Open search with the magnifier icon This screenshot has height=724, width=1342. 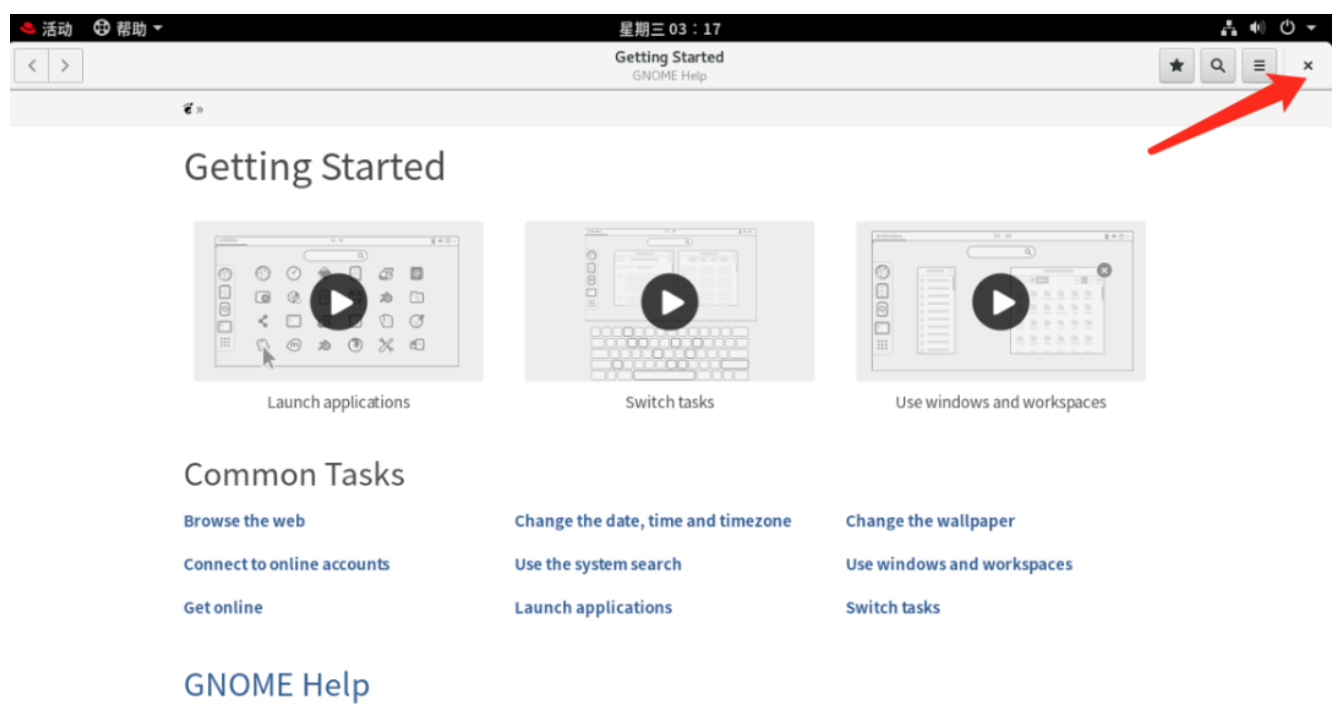coord(1217,66)
